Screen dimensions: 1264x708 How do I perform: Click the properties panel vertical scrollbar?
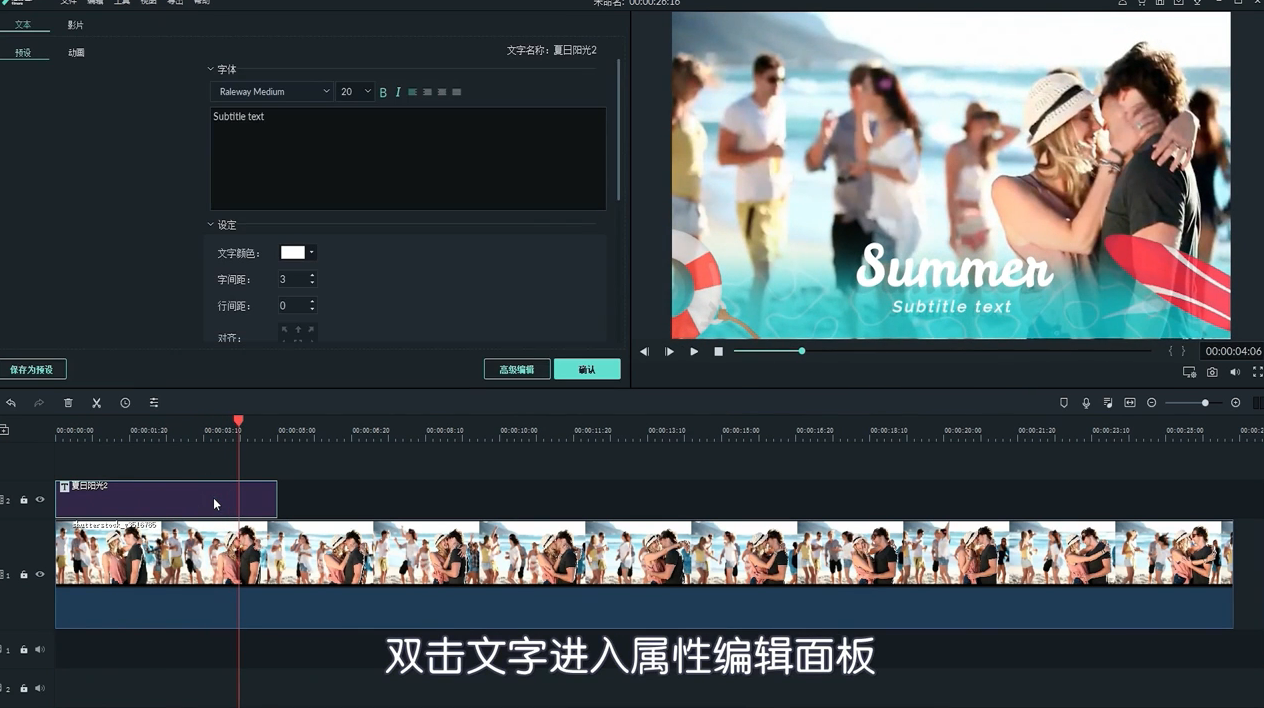(x=619, y=130)
